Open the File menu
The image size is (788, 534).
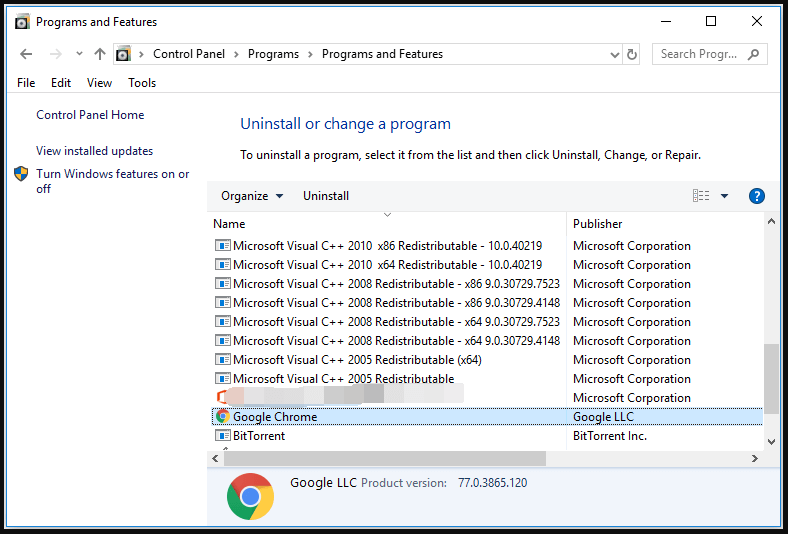click(x=26, y=83)
